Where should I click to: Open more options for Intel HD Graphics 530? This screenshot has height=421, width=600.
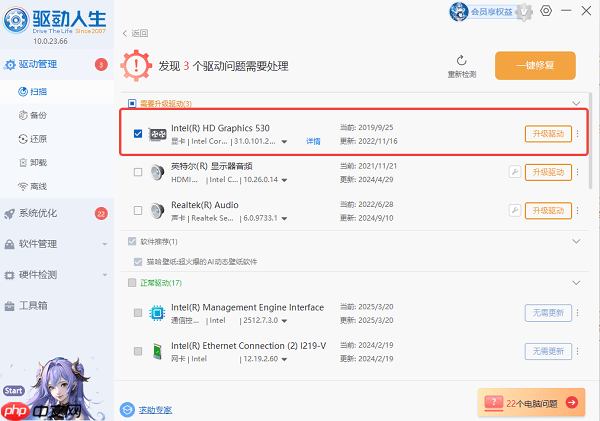click(x=577, y=134)
